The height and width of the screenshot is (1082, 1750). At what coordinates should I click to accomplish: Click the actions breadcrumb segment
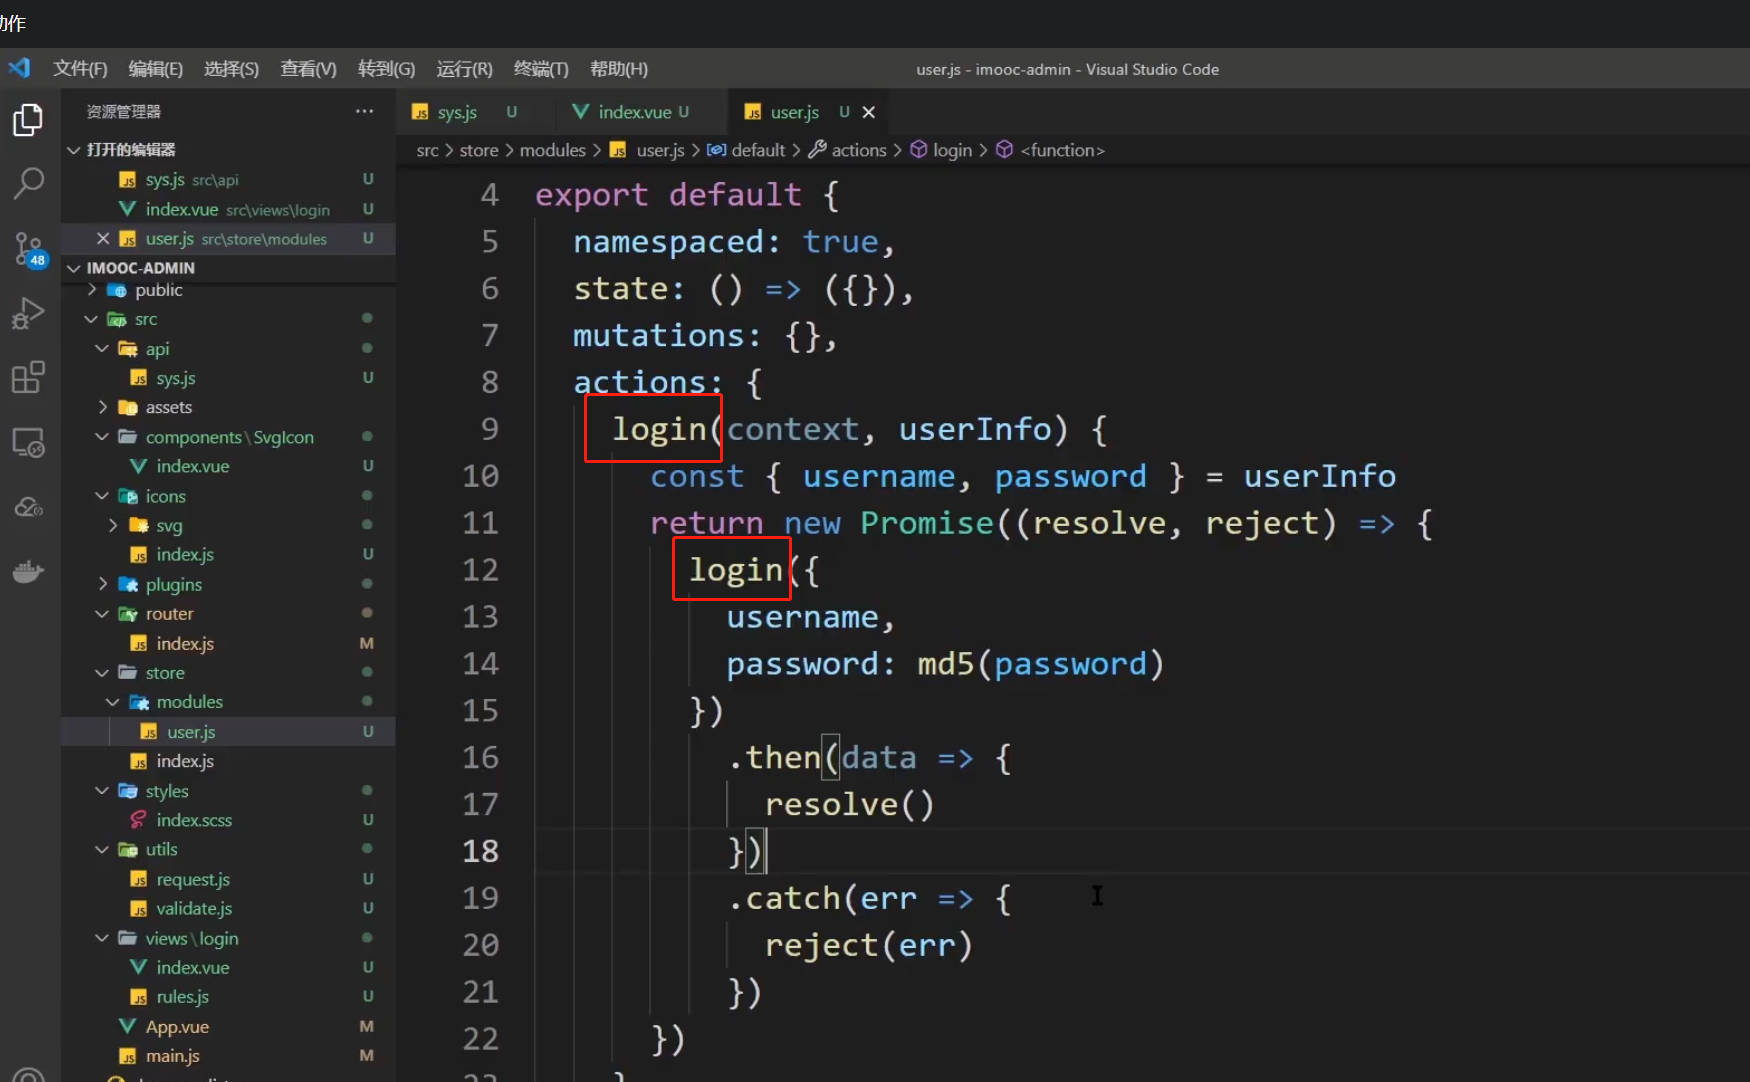click(847, 150)
